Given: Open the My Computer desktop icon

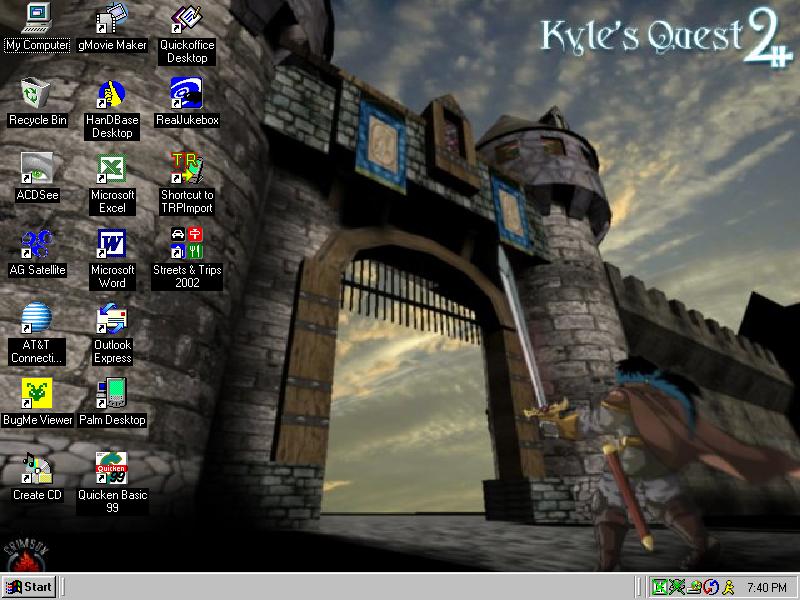Looking at the screenshot, I should pyautogui.click(x=37, y=18).
